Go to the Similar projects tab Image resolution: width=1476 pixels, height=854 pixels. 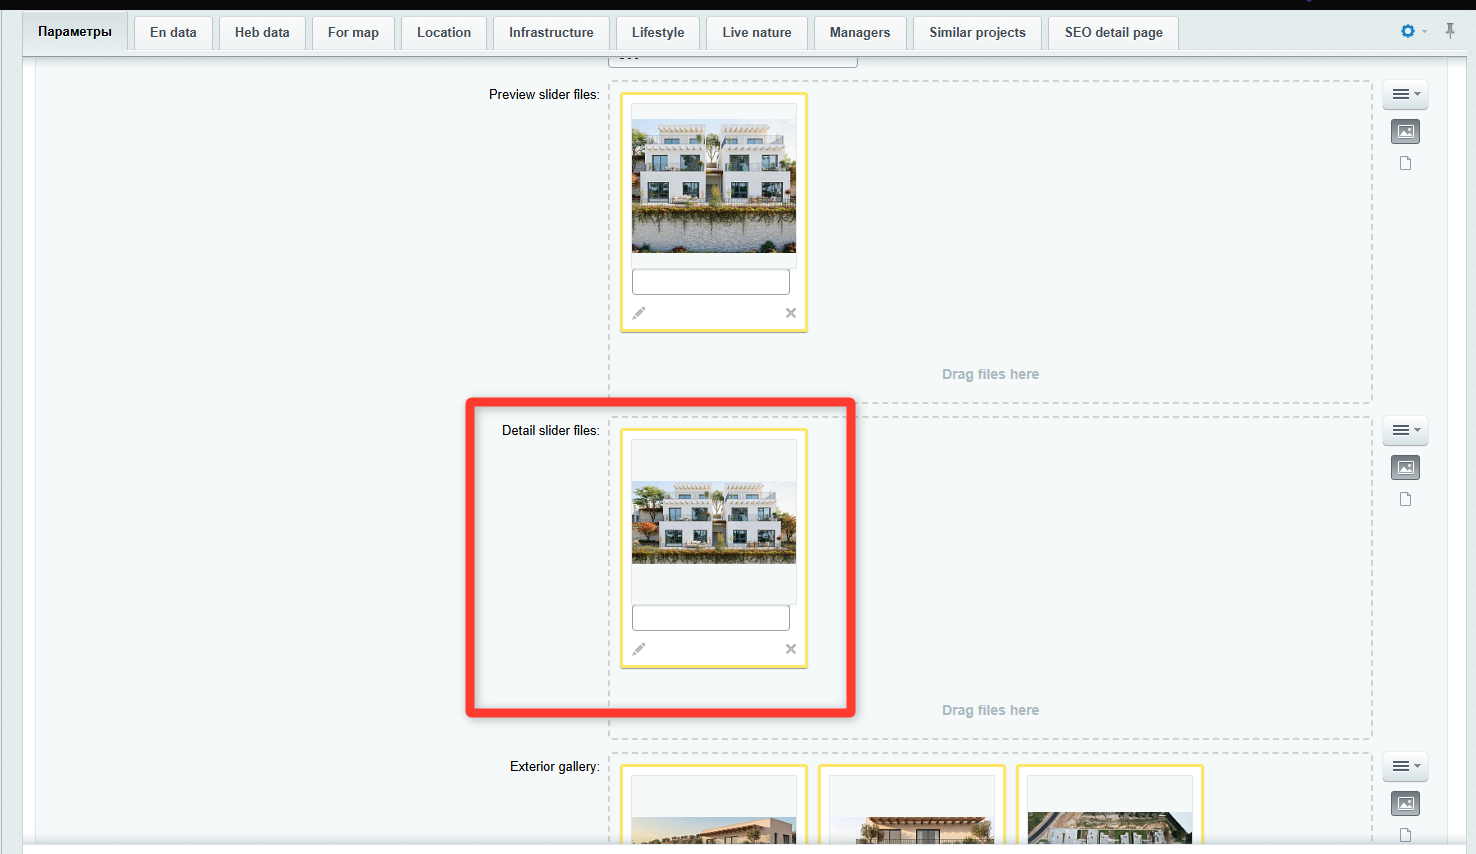tap(977, 32)
